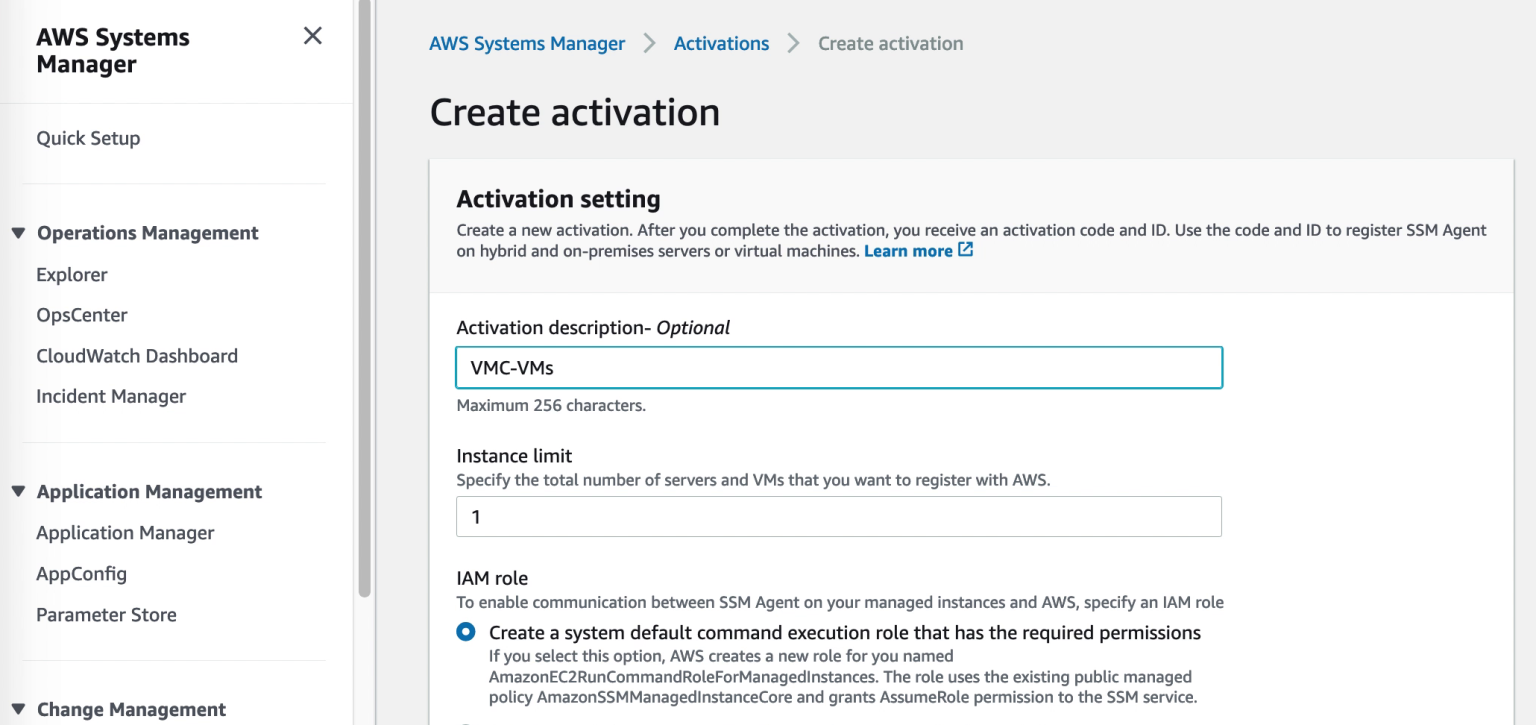This screenshot has width=1536, height=725.
Task: Go back to Activations breadcrumb
Action: click(x=721, y=43)
